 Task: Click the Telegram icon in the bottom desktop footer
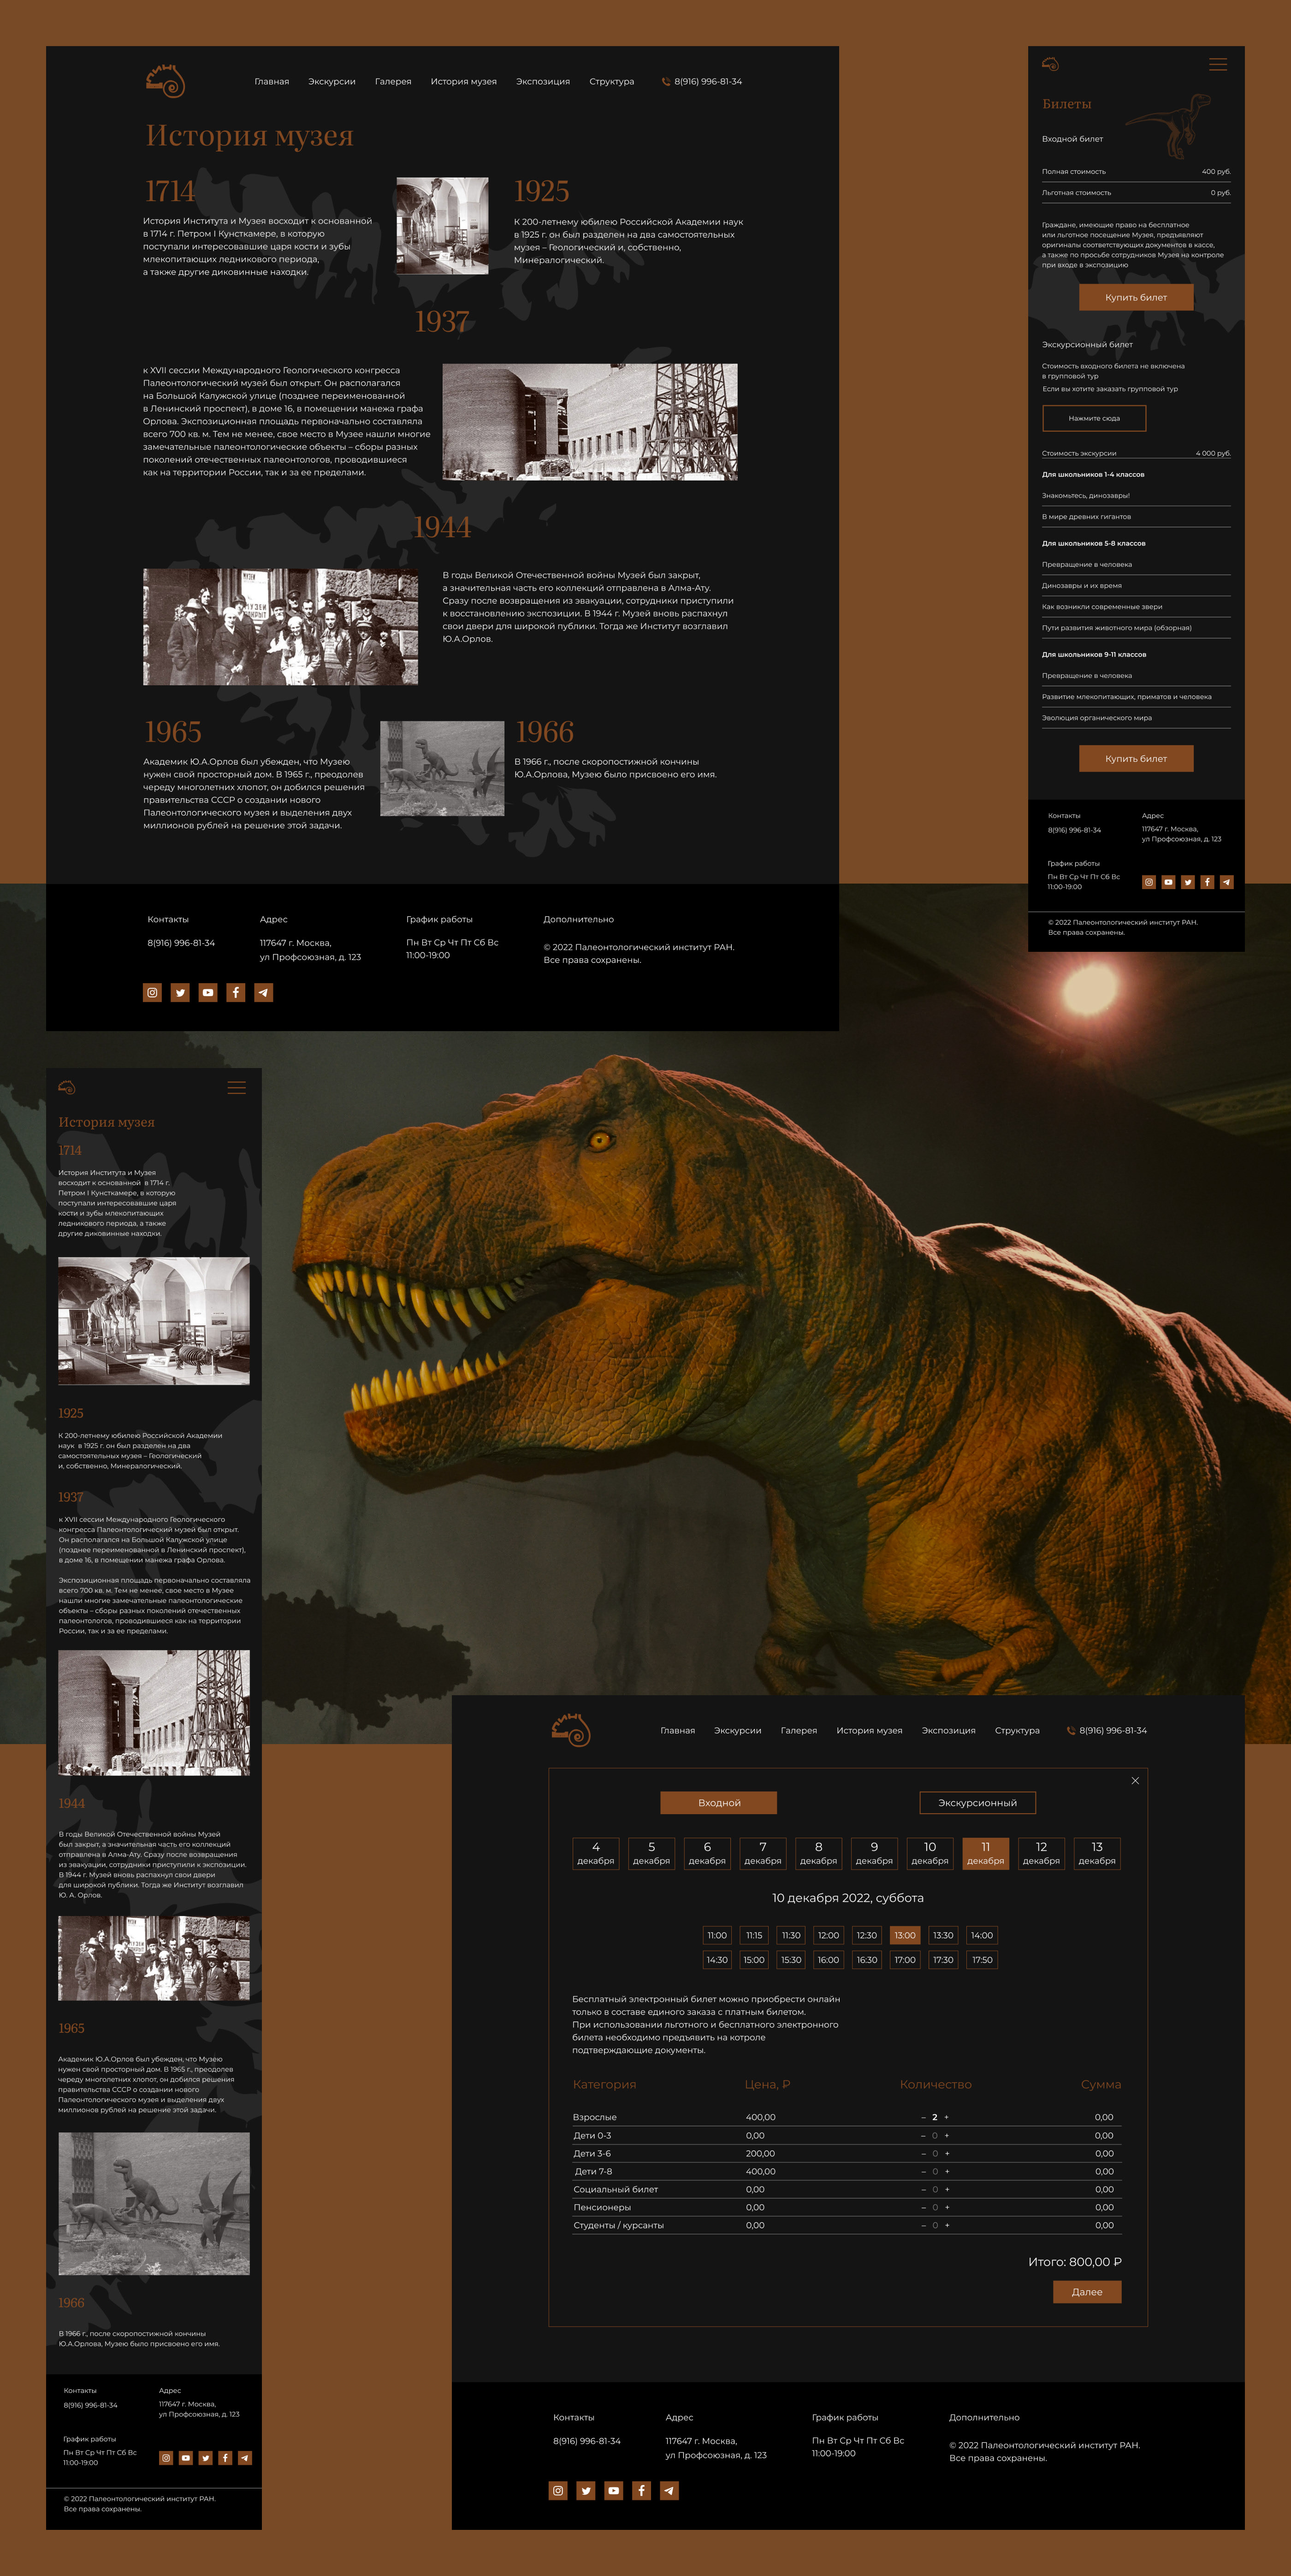click(x=670, y=2490)
